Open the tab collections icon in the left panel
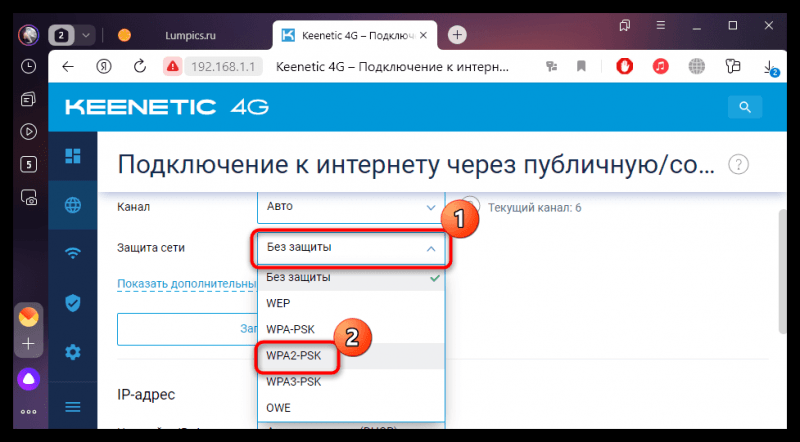This screenshot has height=442, width=800. point(29,99)
